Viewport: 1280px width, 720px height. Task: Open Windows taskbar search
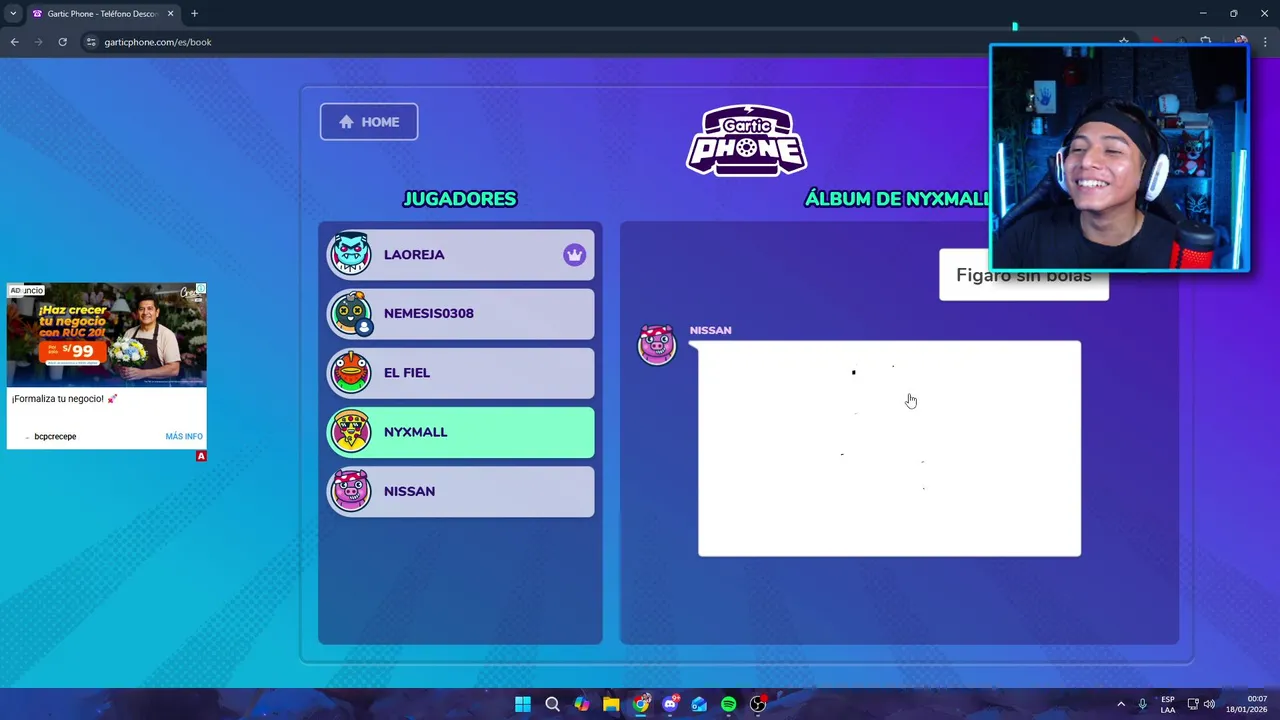[x=552, y=704]
